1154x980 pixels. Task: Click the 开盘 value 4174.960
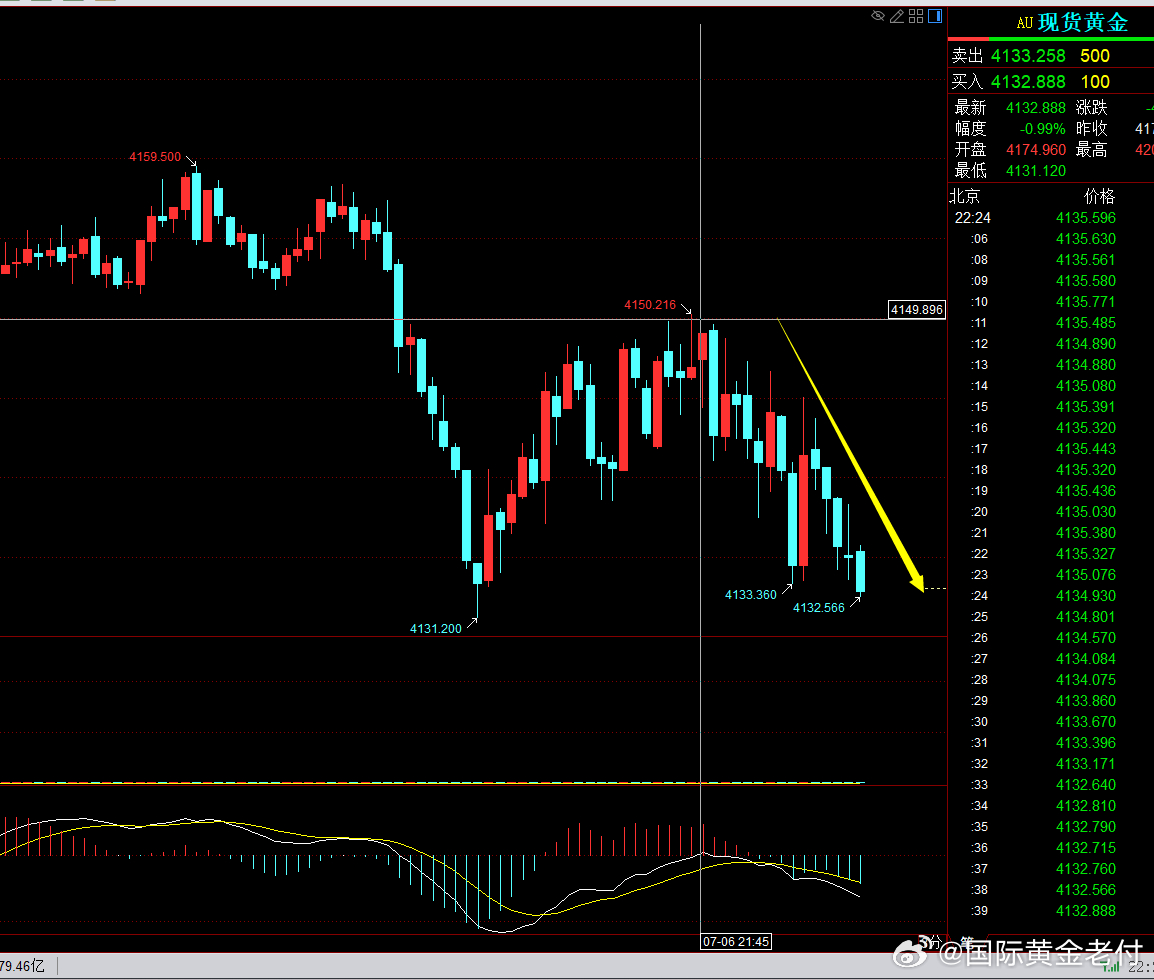pyautogui.click(x=1036, y=150)
